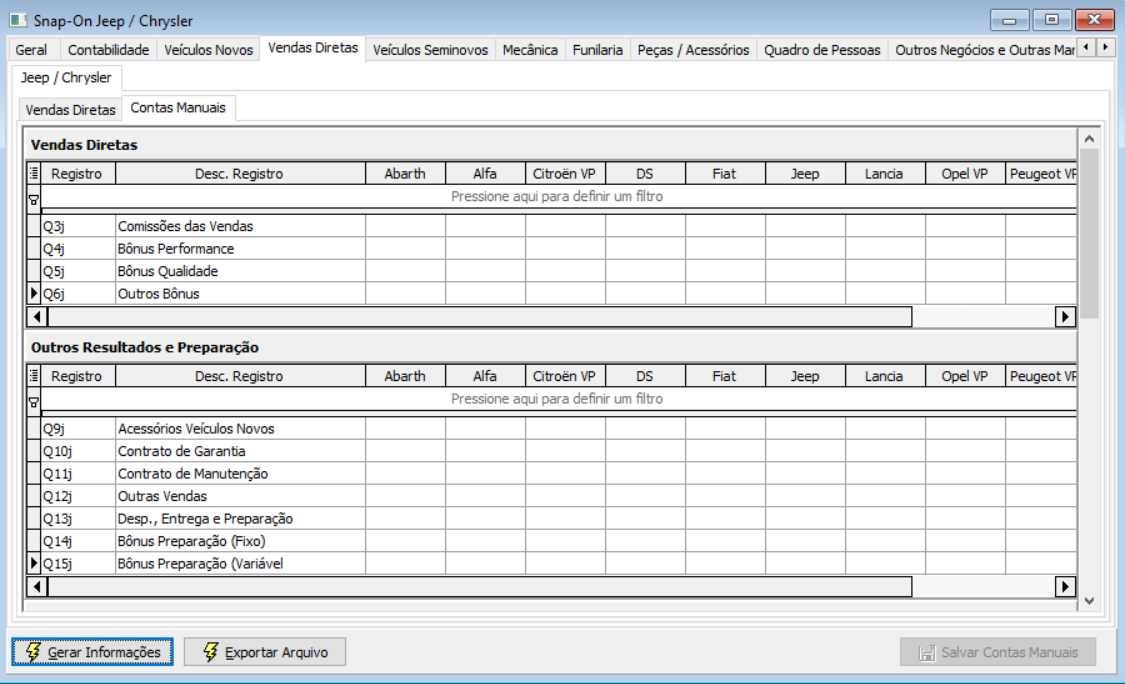Maximize the Snap-On window

click(1052, 20)
